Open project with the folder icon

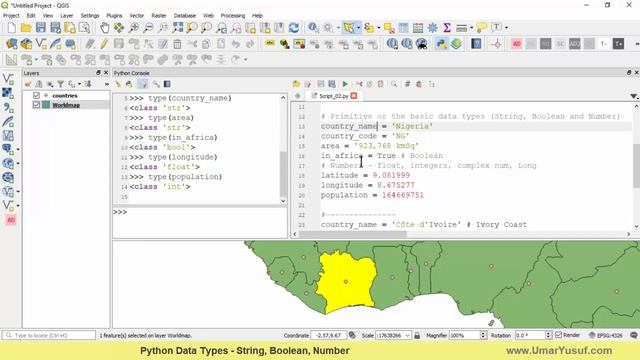[26, 28]
